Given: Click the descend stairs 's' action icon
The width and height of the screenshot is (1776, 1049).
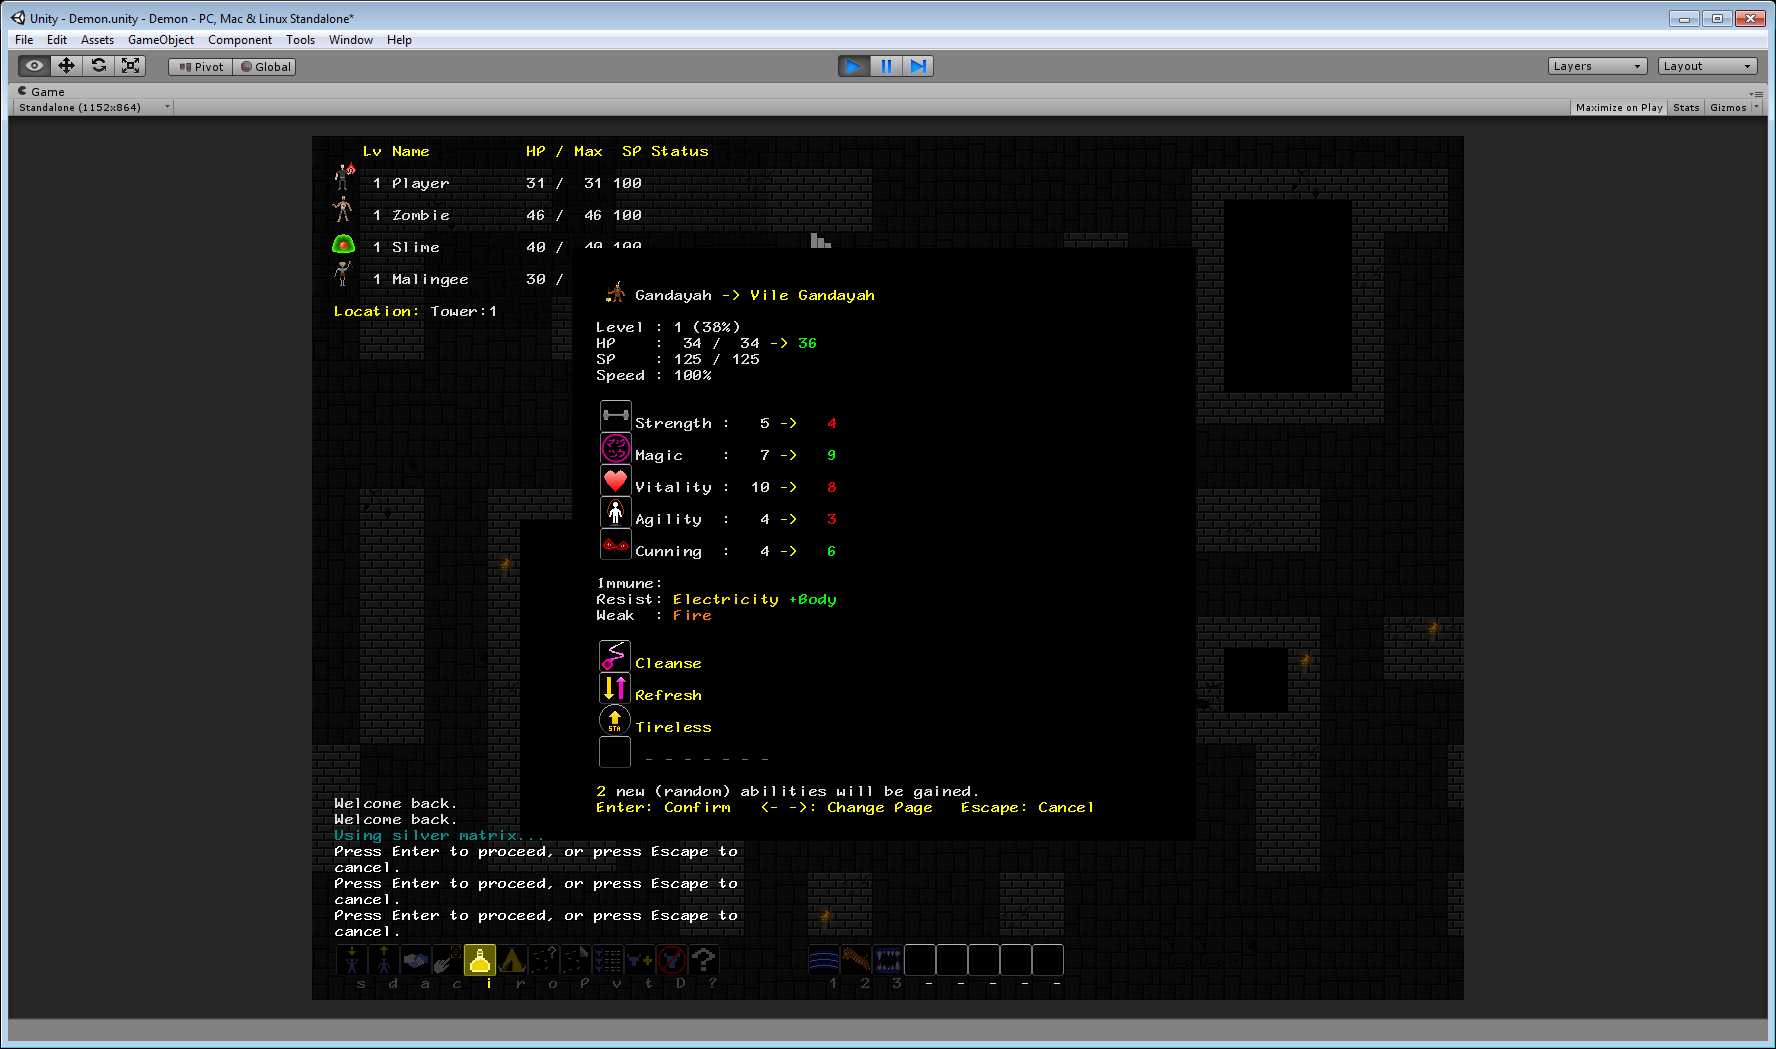Looking at the screenshot, I should (352, 960).
